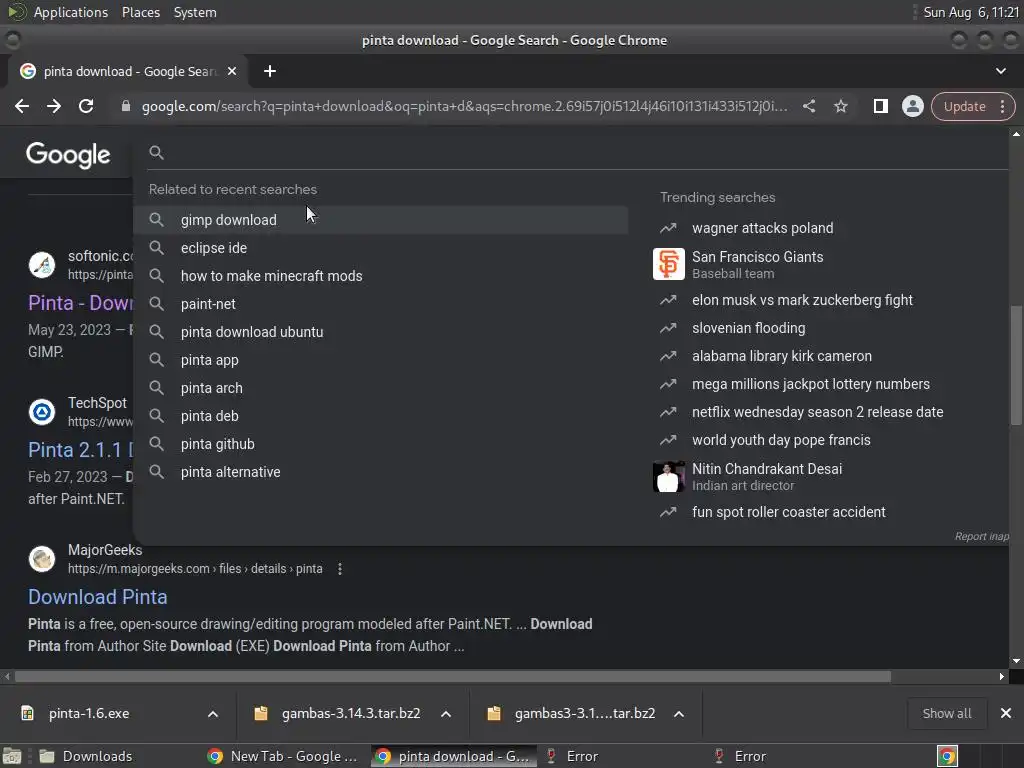This screenshot has width=1024, height=768.
Task: Open the Pinta softonic result link
Action: [x=80, y=303]
